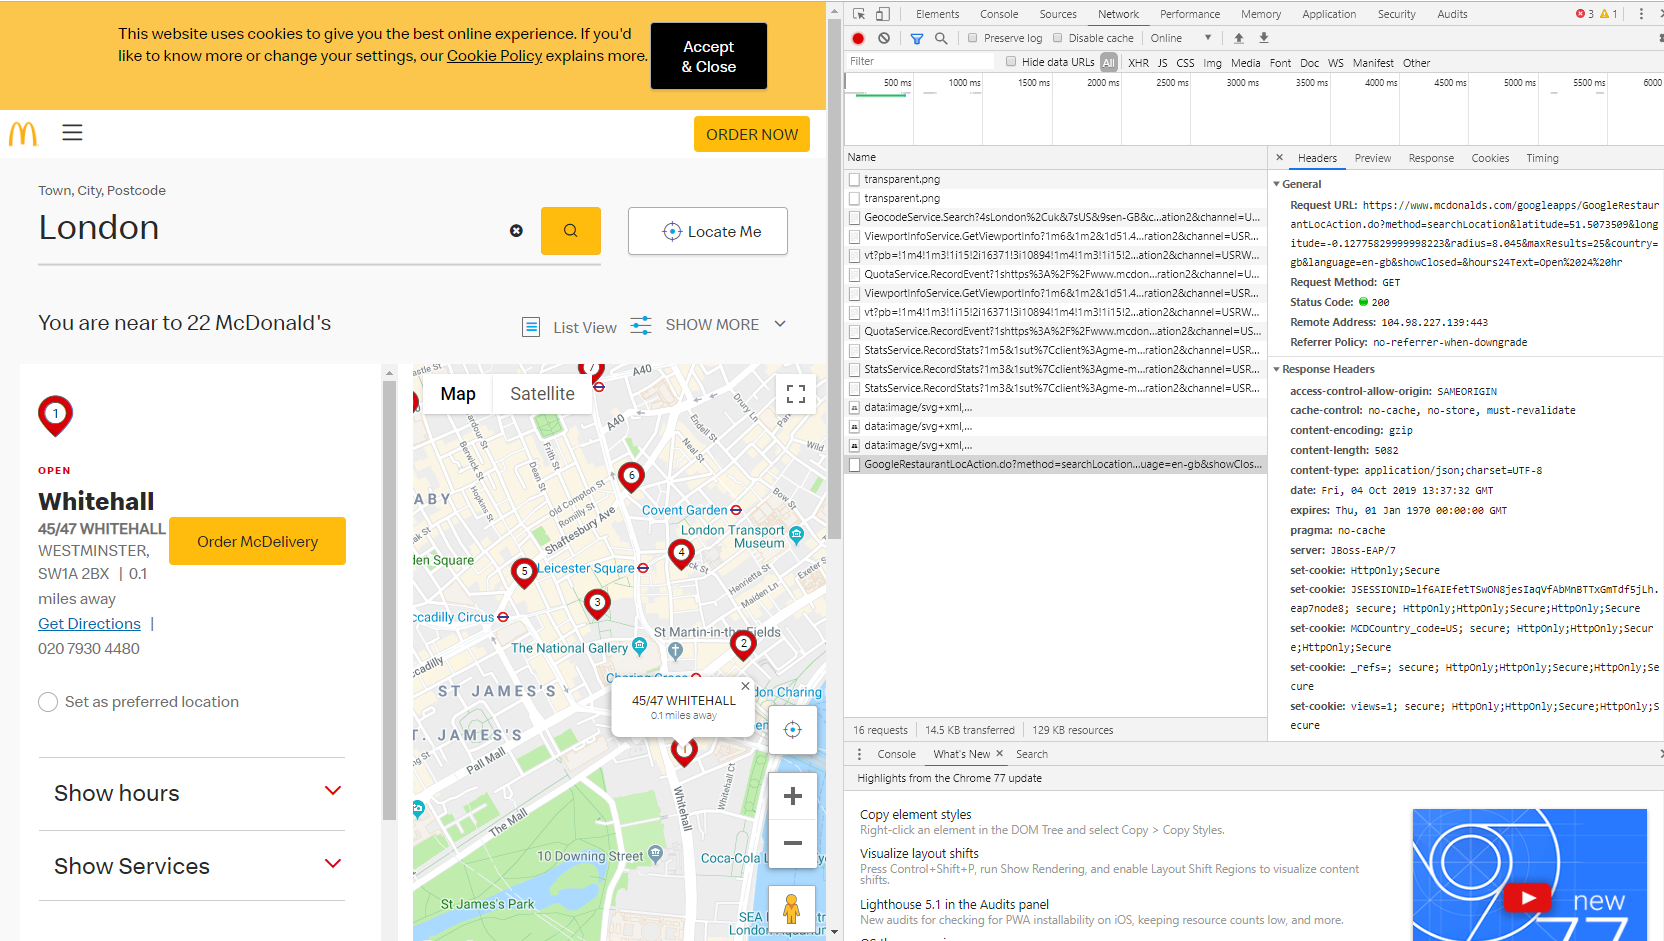Select Set as preferred location radio
Viewport: 1664px width, 941px height.
pyautogui.click(x=48, y=702)
